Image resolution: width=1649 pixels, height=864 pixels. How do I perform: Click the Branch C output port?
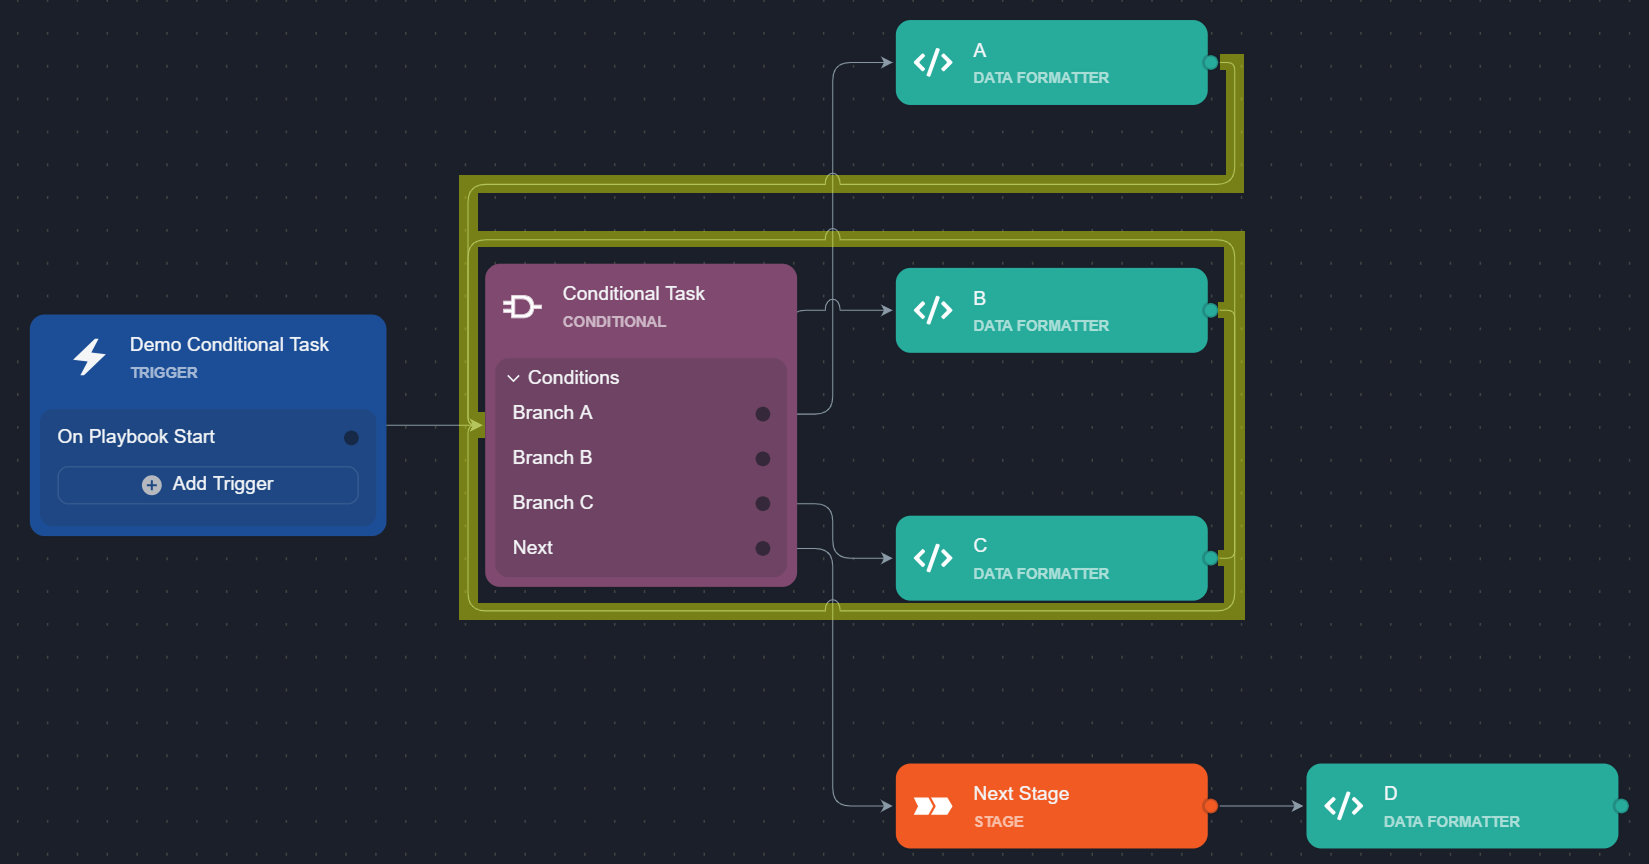[763, 504]
